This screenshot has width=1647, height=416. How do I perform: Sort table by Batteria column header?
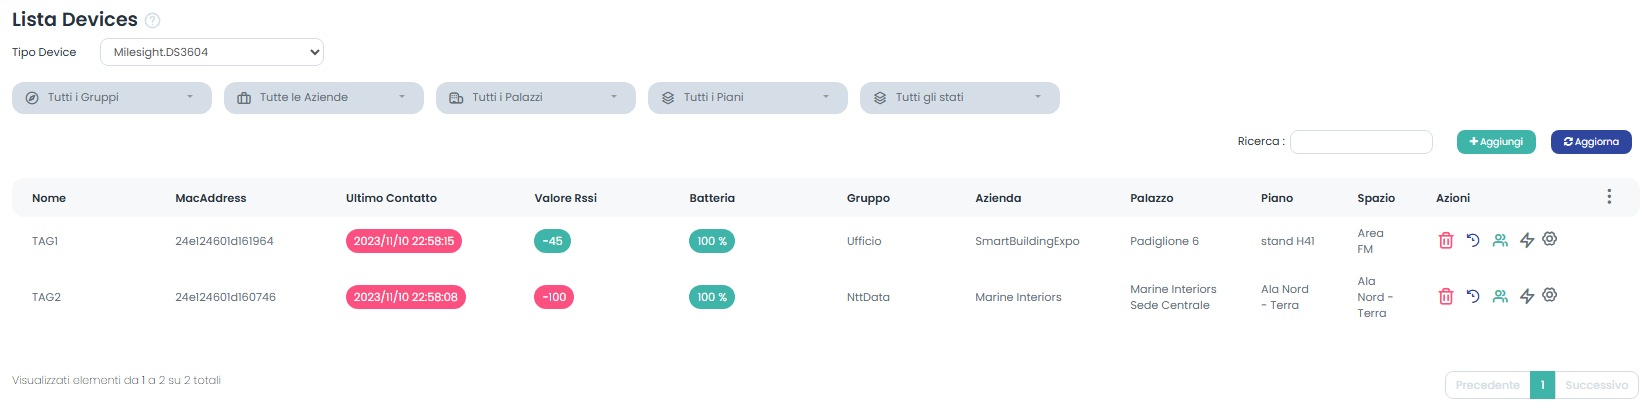(712, 198)
